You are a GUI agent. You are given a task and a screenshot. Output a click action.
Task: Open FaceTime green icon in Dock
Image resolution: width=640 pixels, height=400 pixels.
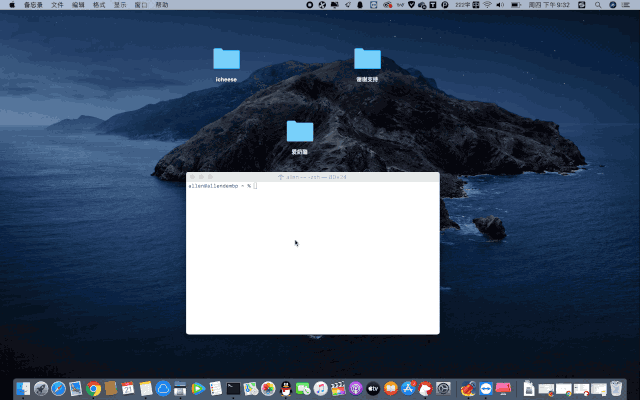click(303, 389)
